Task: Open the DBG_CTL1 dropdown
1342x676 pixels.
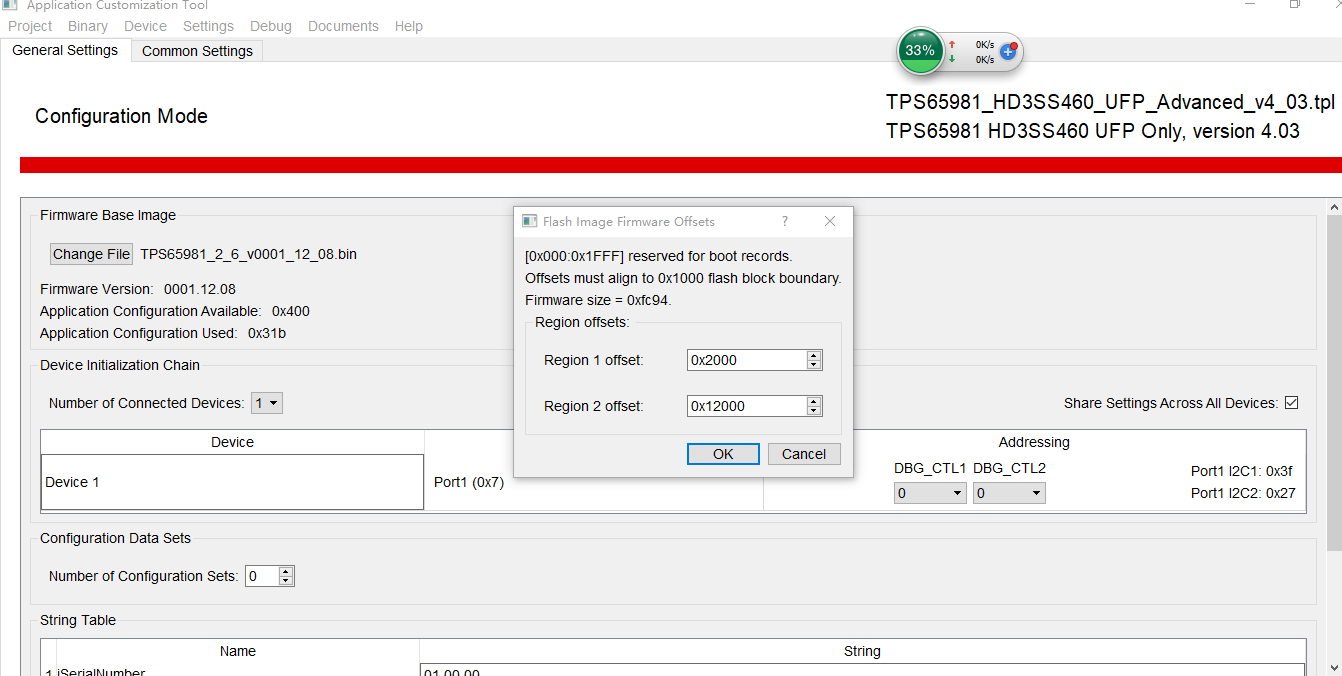Action: coord(930,493)
